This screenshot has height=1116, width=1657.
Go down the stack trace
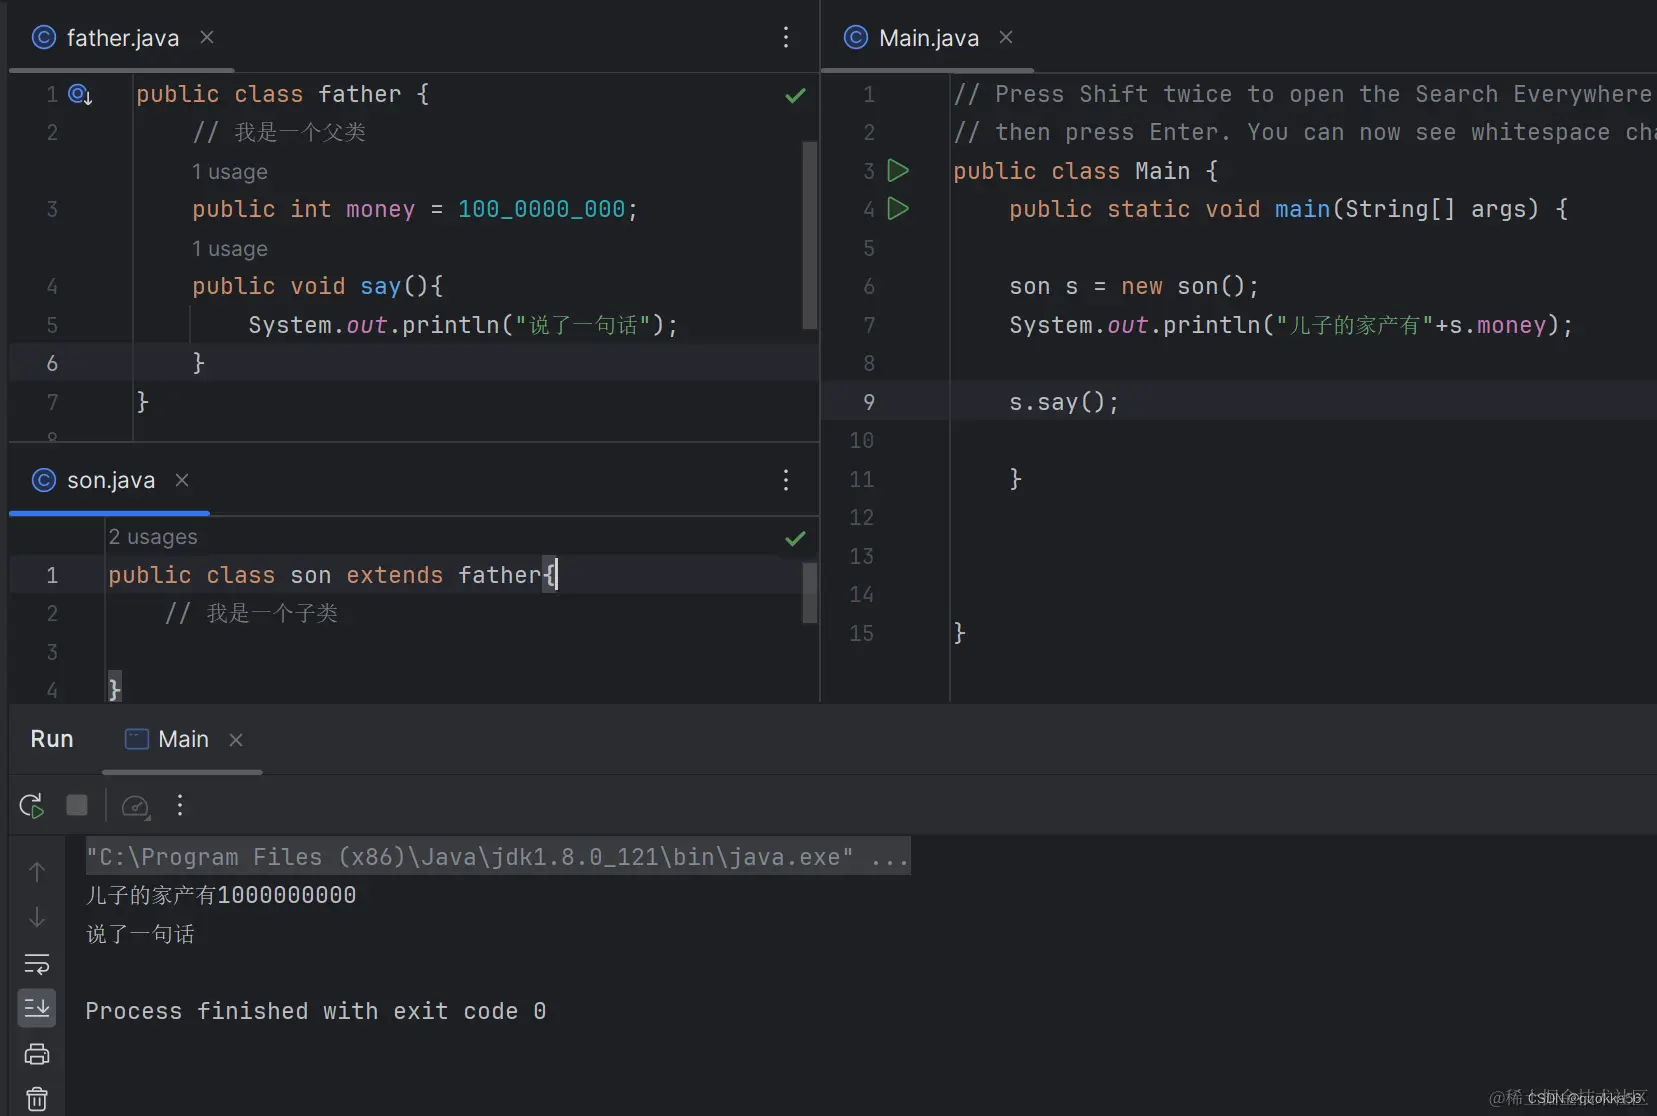(37, 917)
